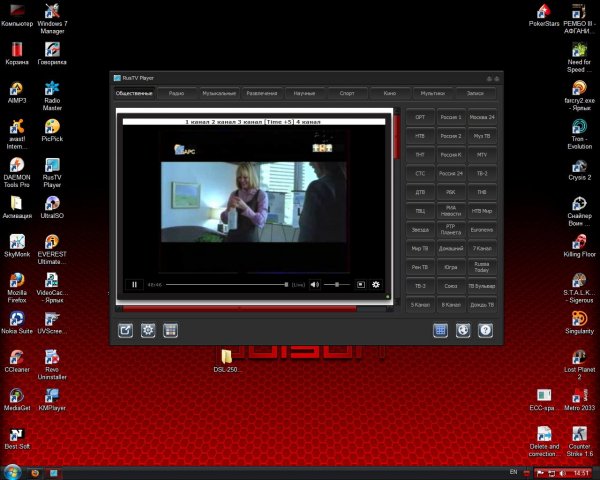The image size is (600, 480).
Task: Open Revo Uninstaller desktop shortcut
Action: [x=52, y=365]
